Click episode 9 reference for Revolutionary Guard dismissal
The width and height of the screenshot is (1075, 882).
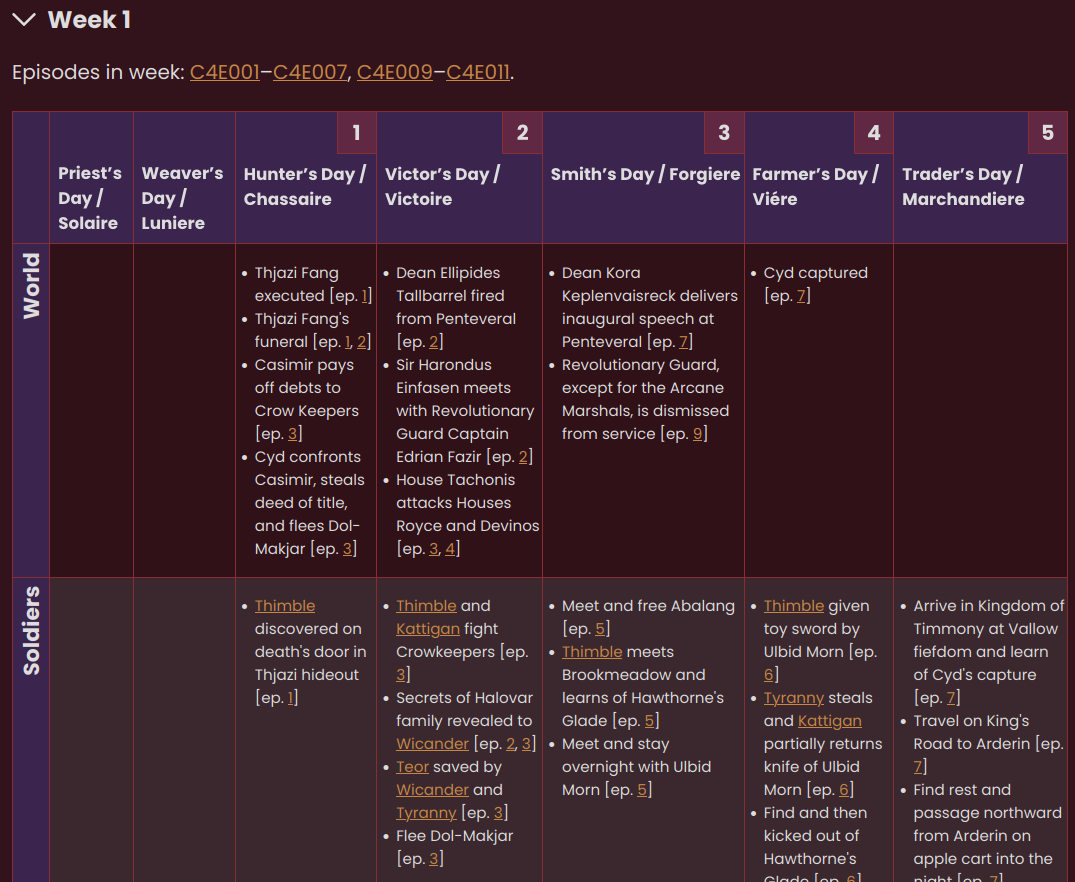tap(698, 434)
